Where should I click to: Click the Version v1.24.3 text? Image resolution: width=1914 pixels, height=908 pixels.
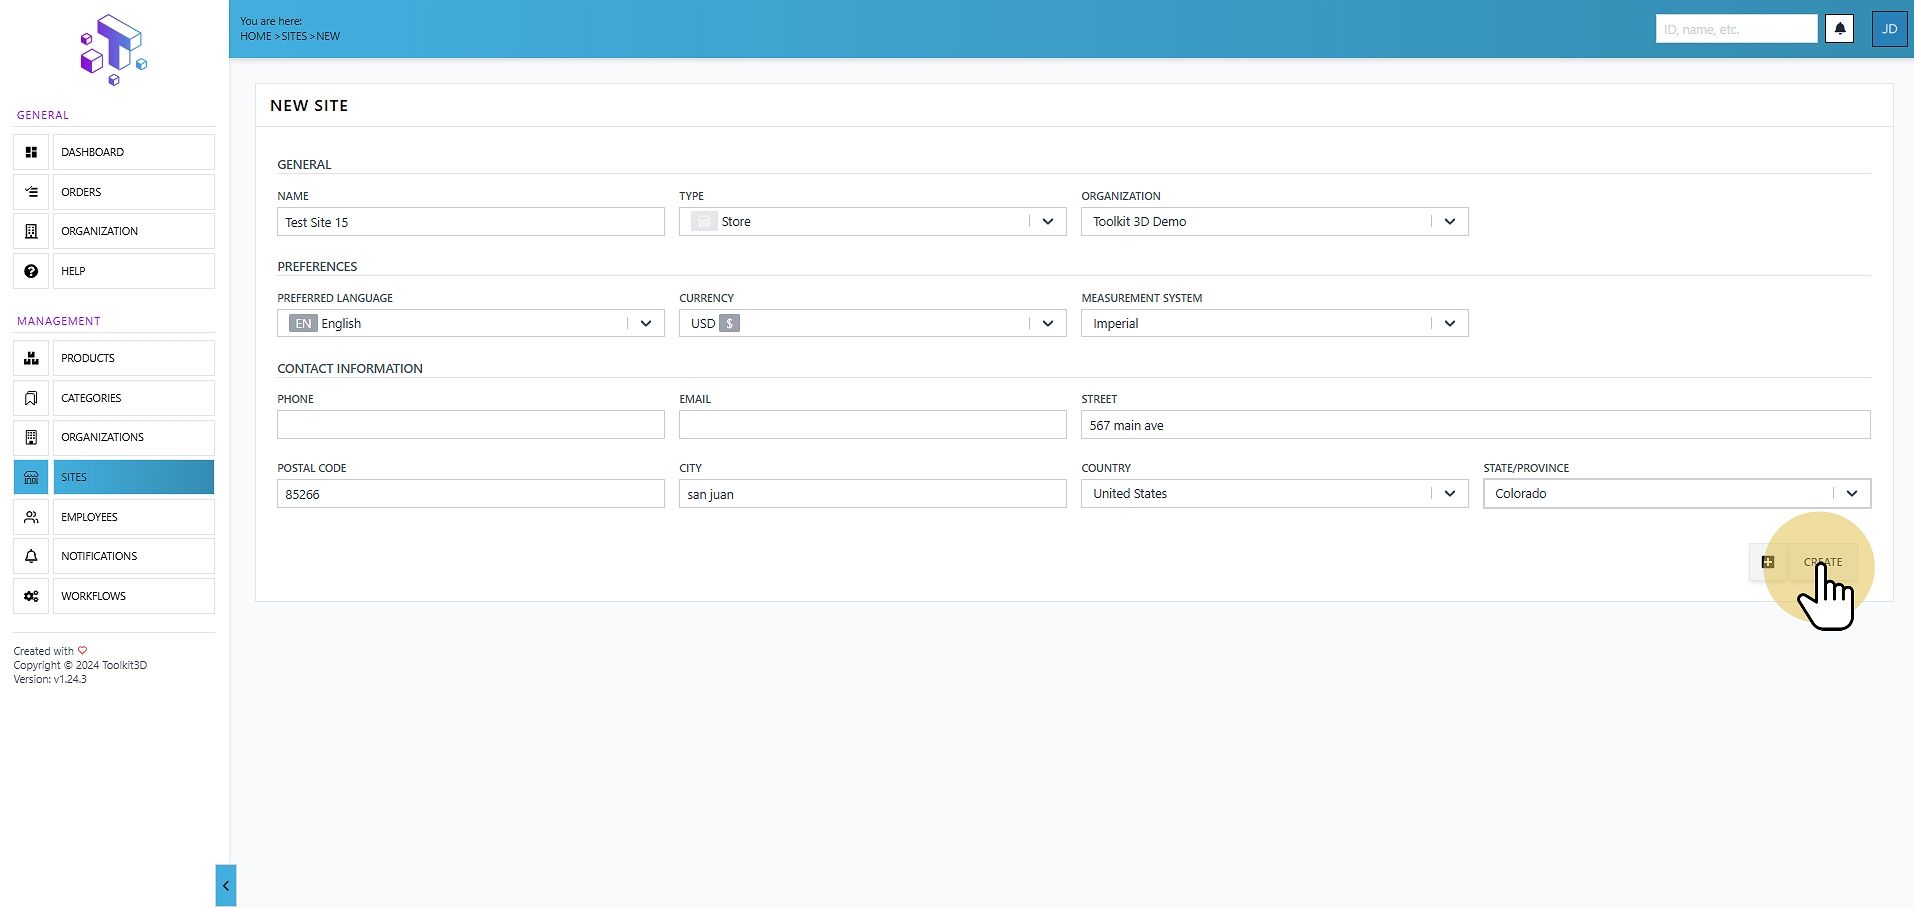(x=50, y=679)
